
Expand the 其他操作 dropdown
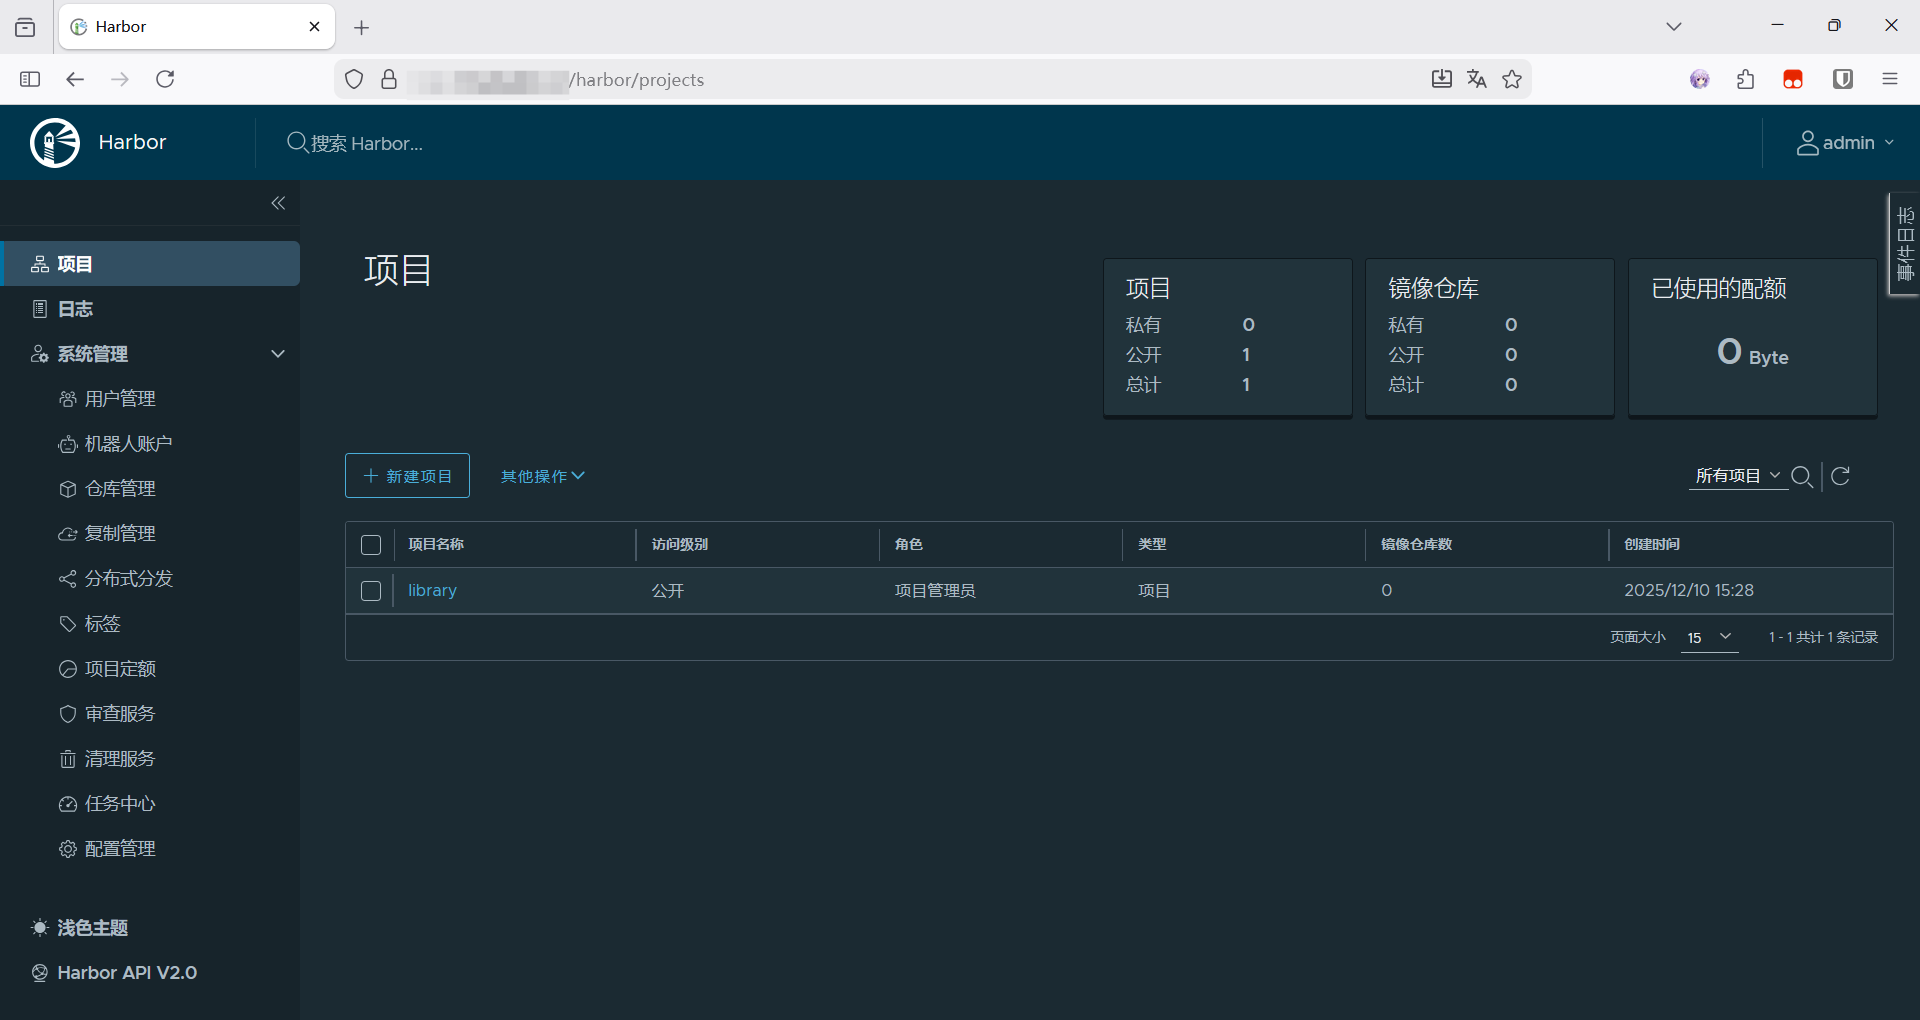click(542, 476)
